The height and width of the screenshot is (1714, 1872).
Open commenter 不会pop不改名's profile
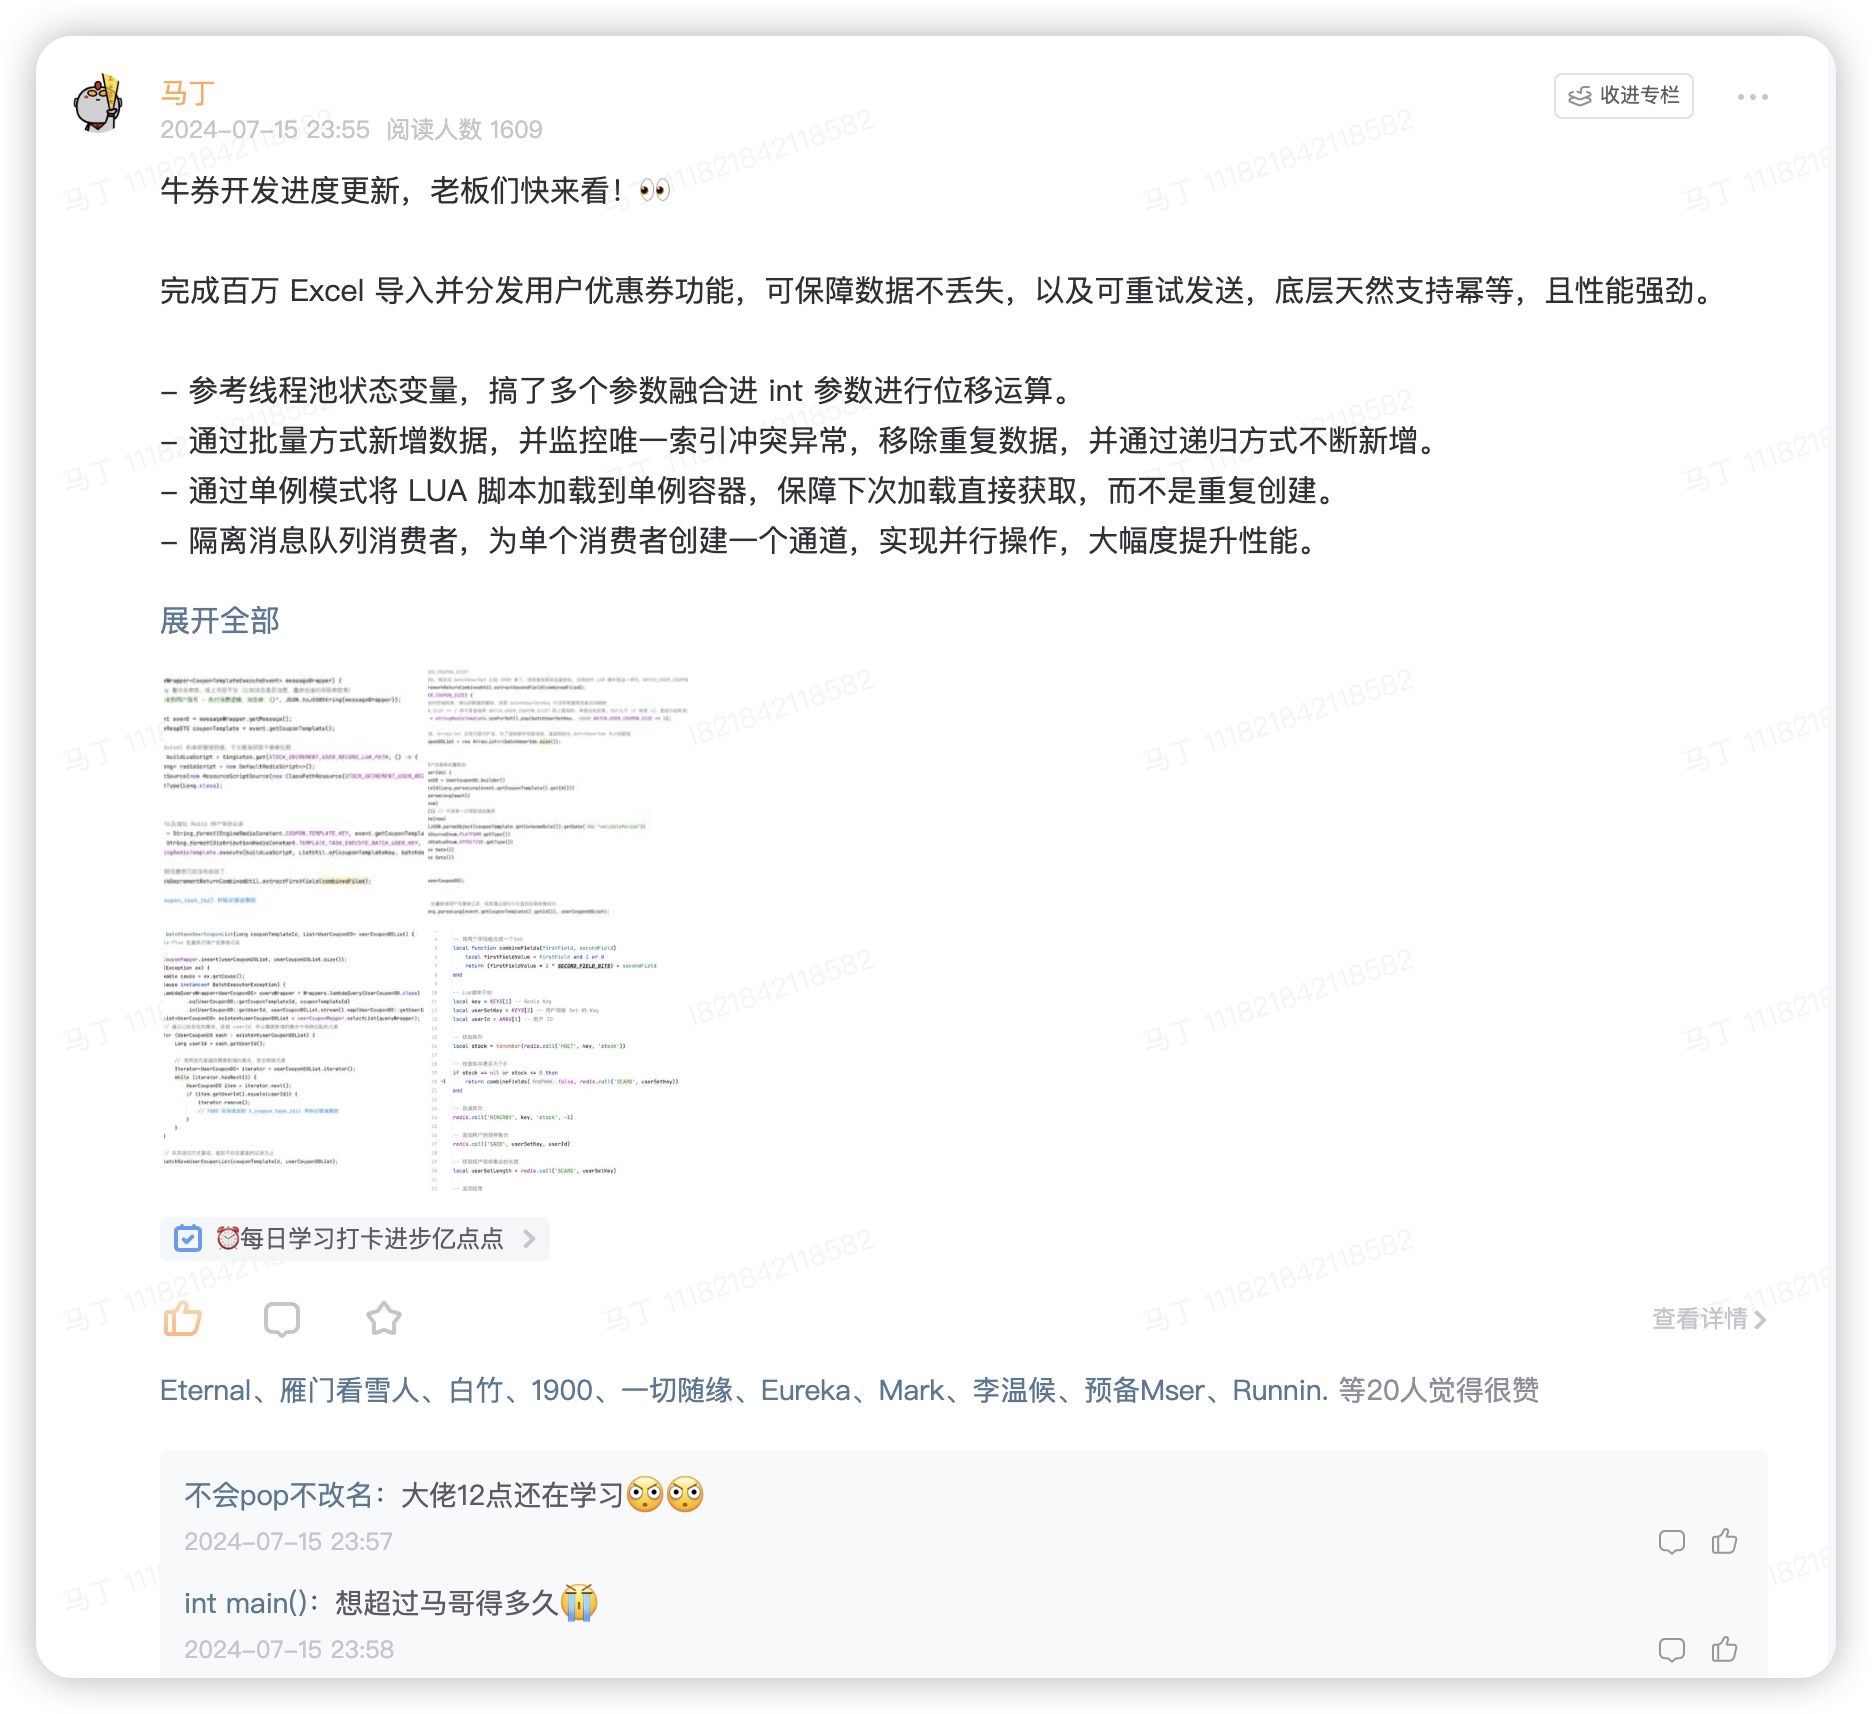[278, 1495]
